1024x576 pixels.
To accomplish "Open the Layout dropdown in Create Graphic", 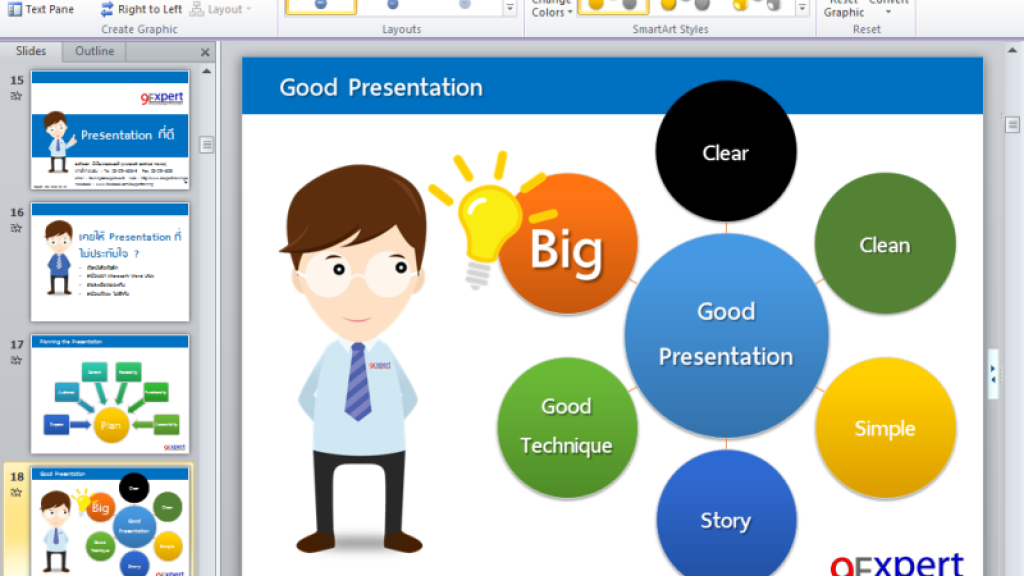I will point(221,9).
